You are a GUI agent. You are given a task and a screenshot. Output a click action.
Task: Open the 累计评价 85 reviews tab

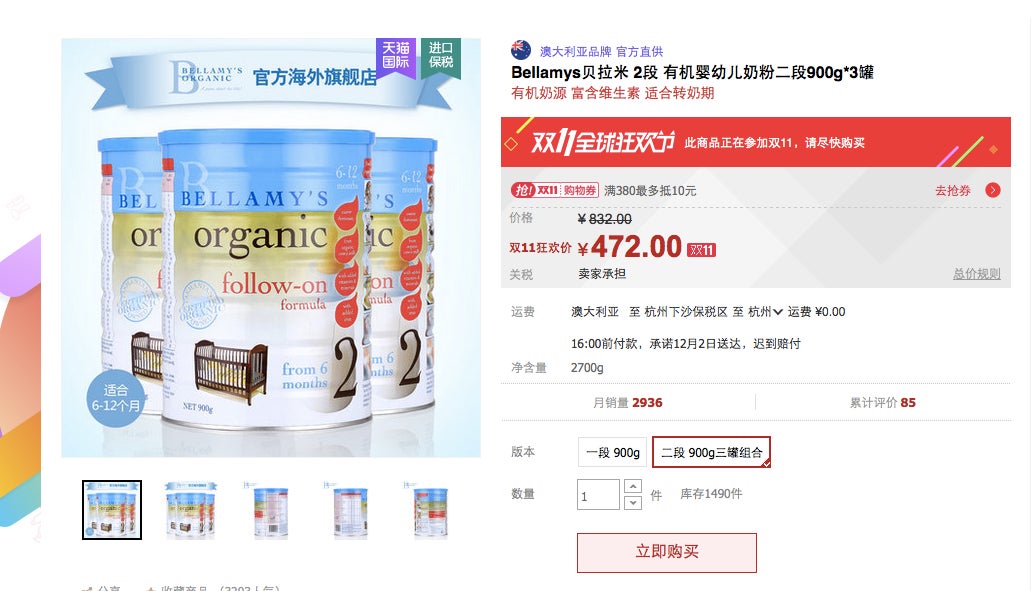(x=883, y=402)
